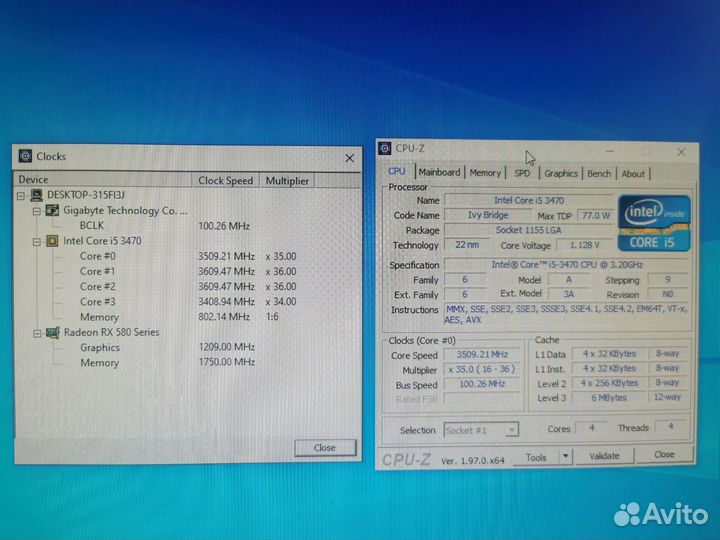720x540 pixels.
Task: Open the About tab
Action: [633, 174]
